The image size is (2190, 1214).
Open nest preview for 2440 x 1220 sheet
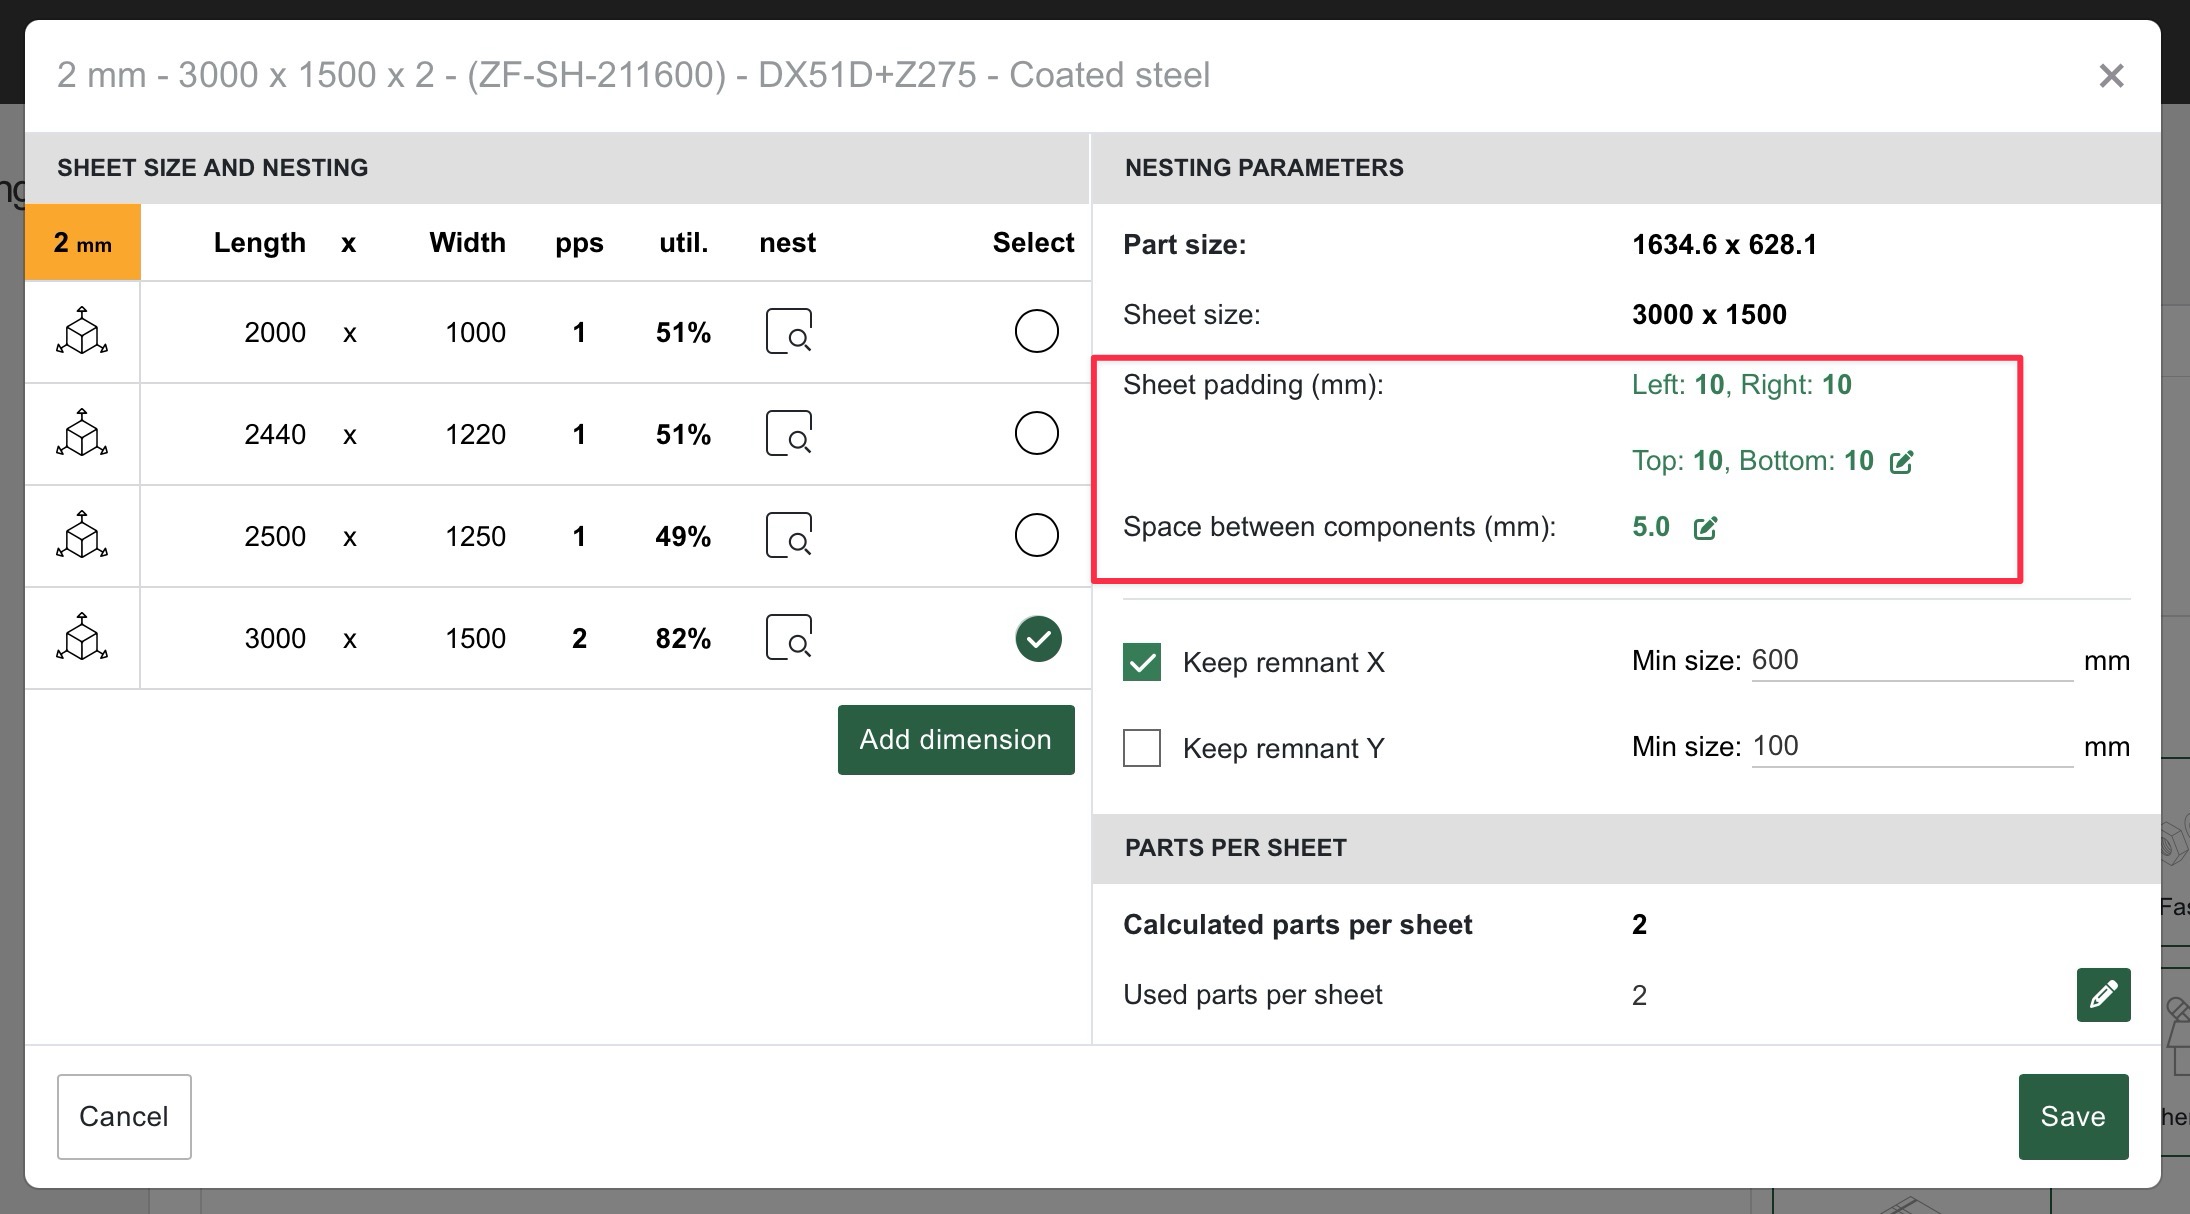click(x=788, y=433)
